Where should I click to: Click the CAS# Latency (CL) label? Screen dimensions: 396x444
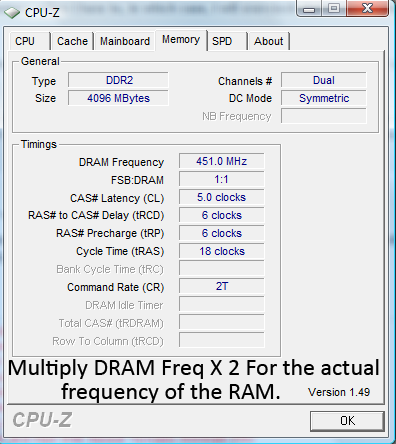117,198
